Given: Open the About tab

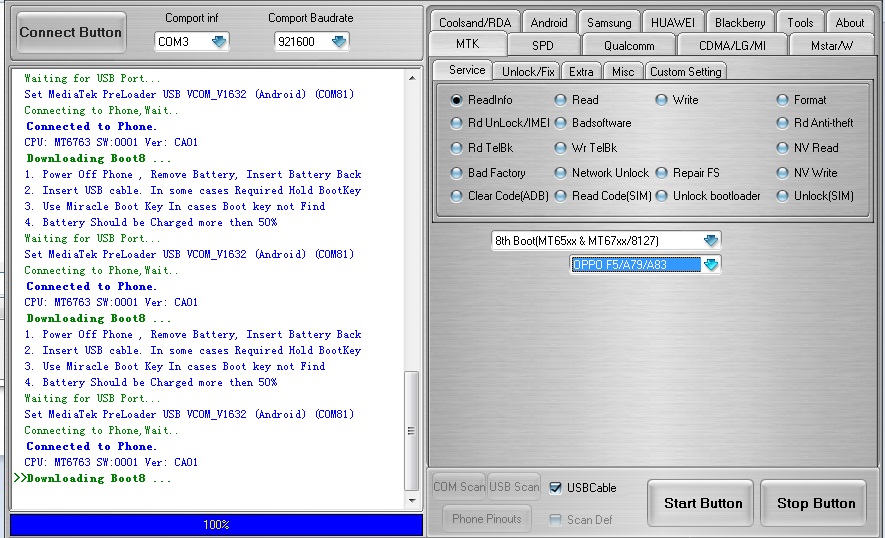Looking at the screenshot, I should tap(849, 23).
